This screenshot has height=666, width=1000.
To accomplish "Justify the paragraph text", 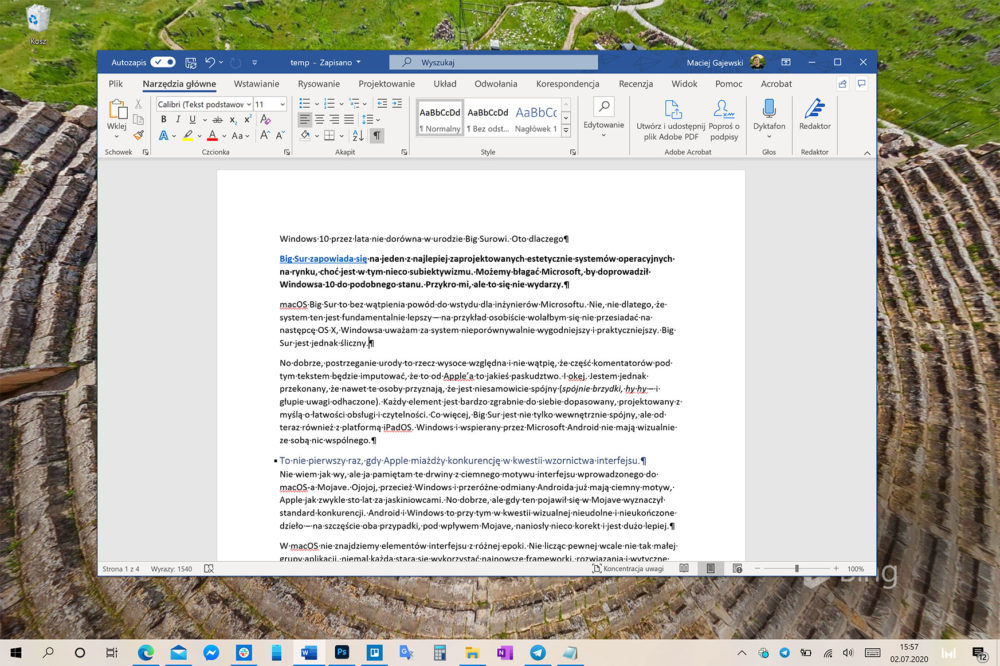I will [349, 119].
